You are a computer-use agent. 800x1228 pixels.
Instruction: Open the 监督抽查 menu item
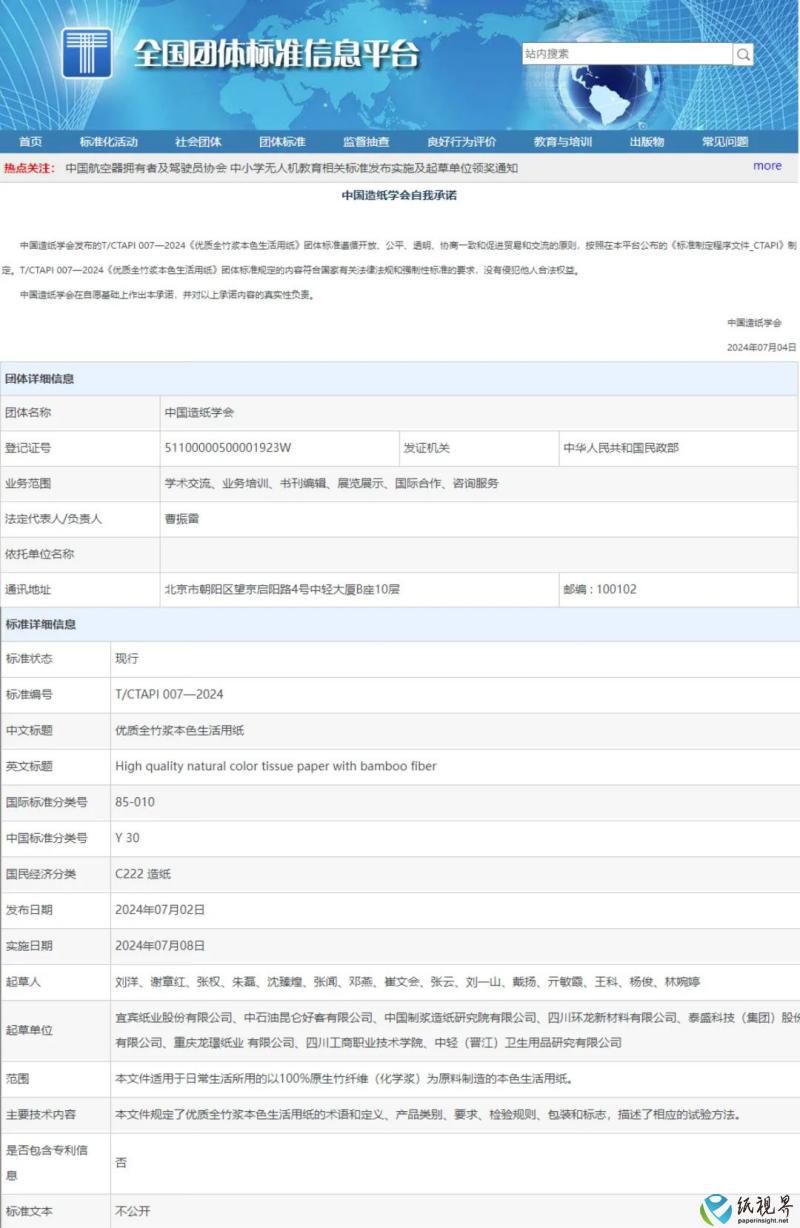[x=366, y=142]
